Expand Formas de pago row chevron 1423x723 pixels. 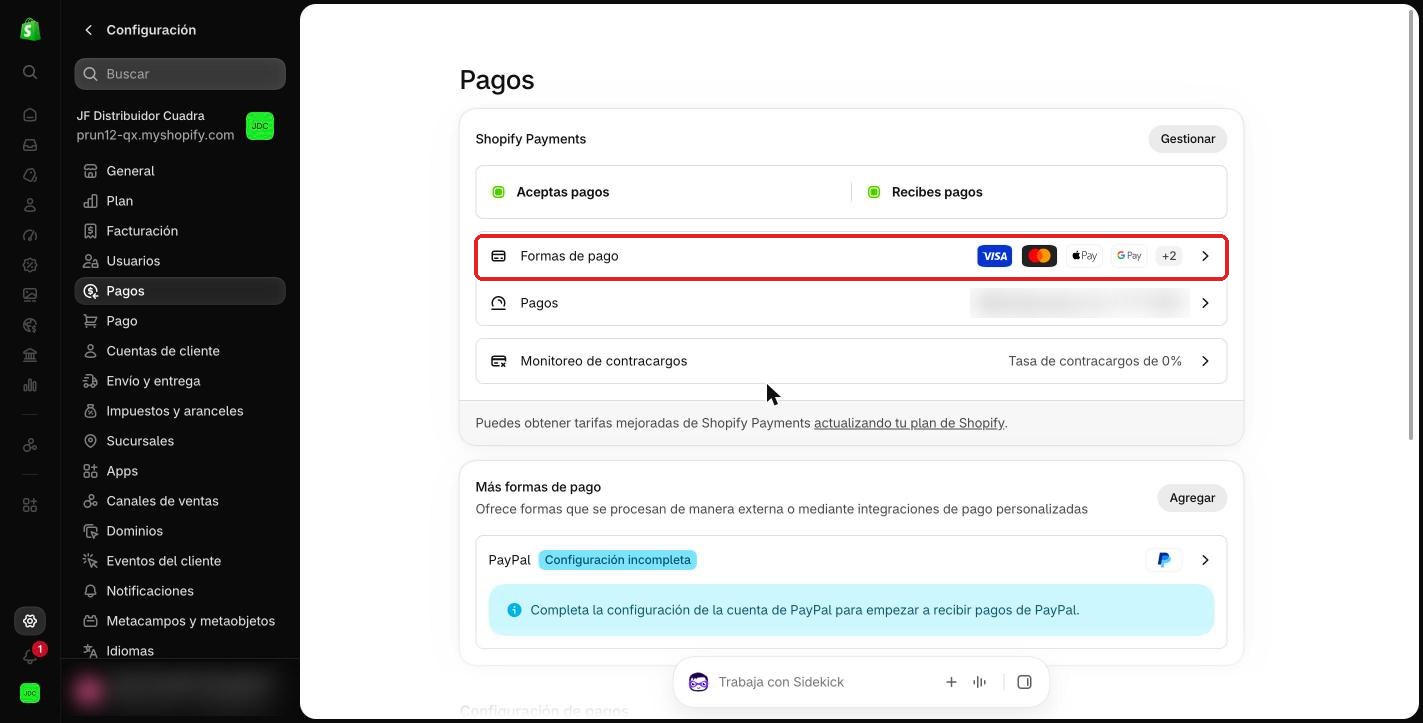point(1205,256)
